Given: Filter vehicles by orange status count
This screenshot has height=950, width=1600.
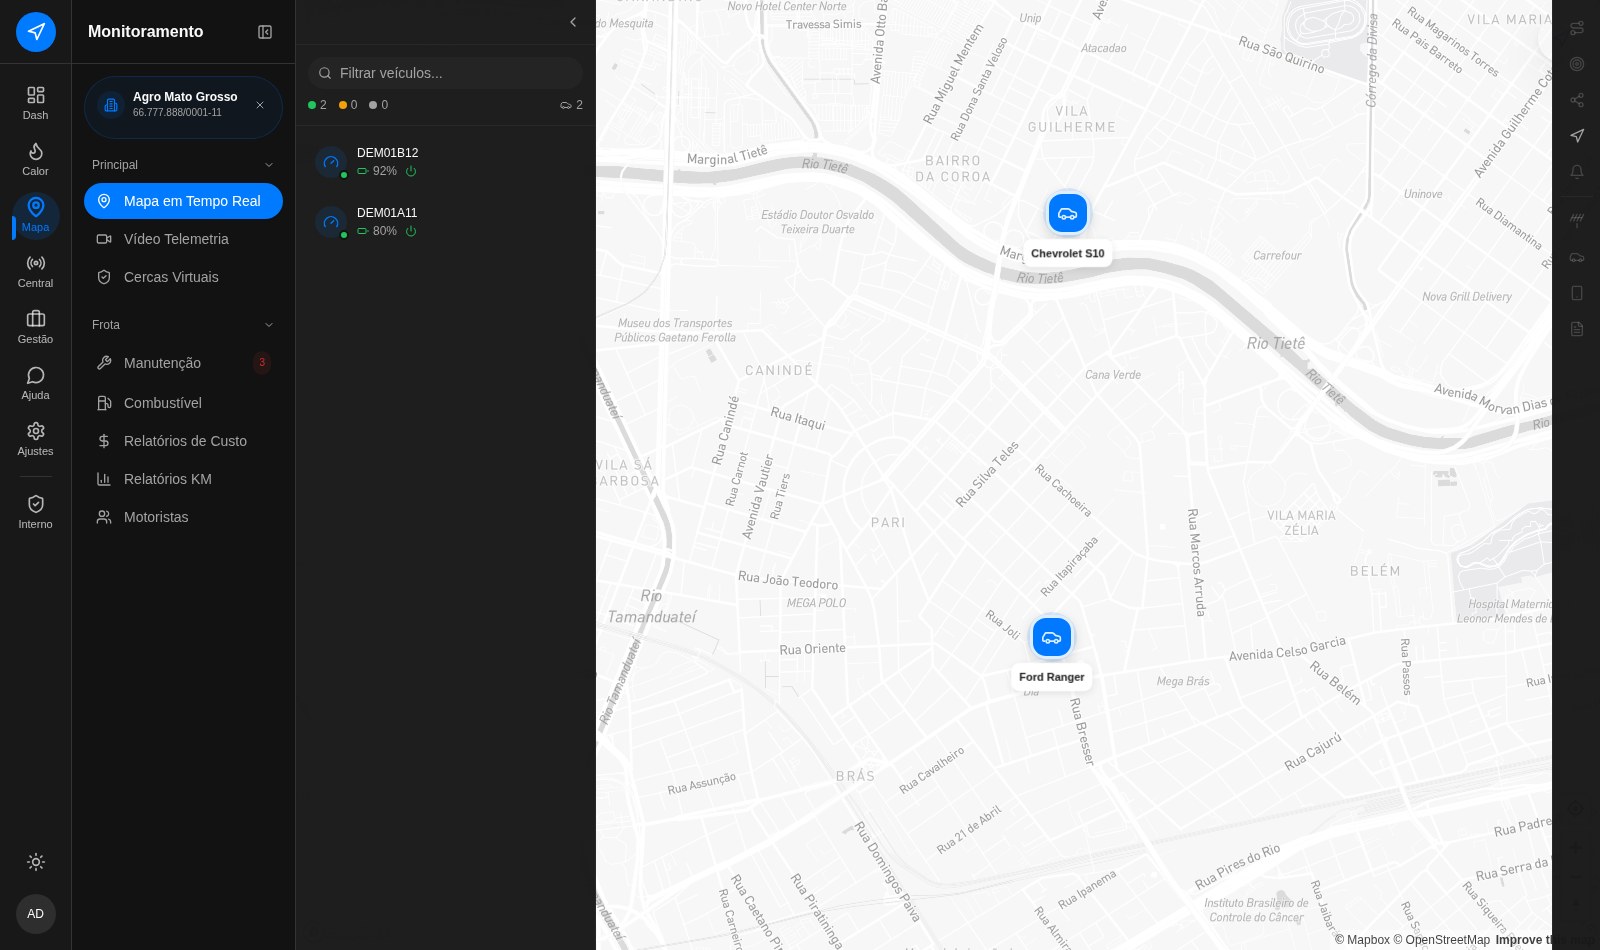Looking at the screenshot, I should pos(348,105).
